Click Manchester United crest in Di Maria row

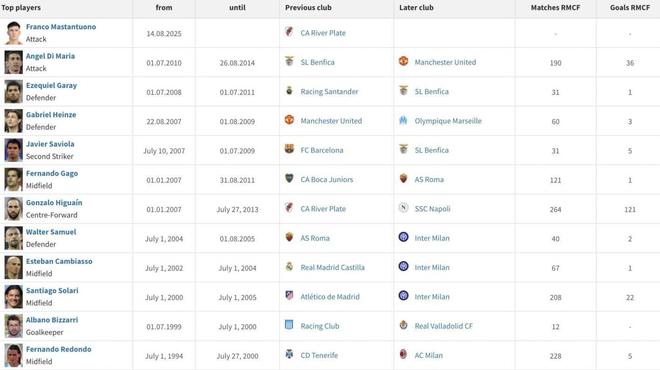coord(403,61)
